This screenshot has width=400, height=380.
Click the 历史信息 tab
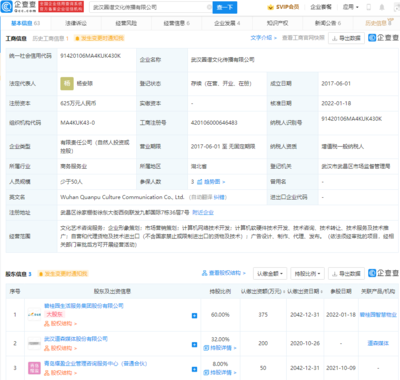tap(379, 23)
